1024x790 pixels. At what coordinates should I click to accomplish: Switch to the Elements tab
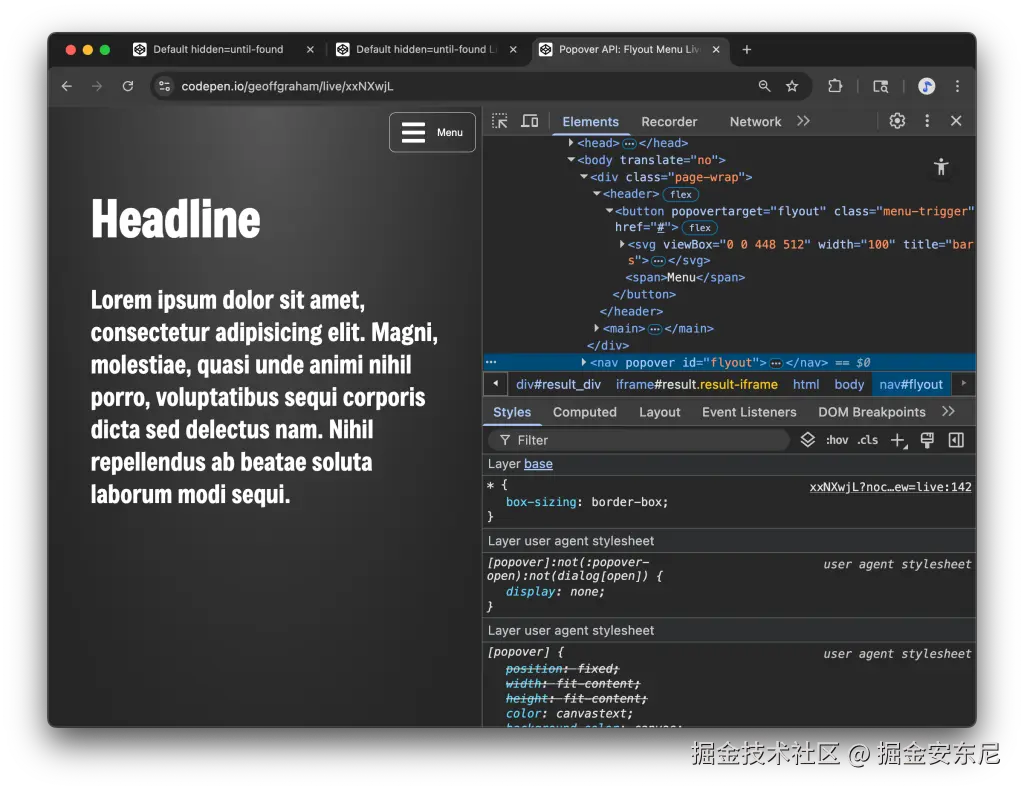click(590, 121)
